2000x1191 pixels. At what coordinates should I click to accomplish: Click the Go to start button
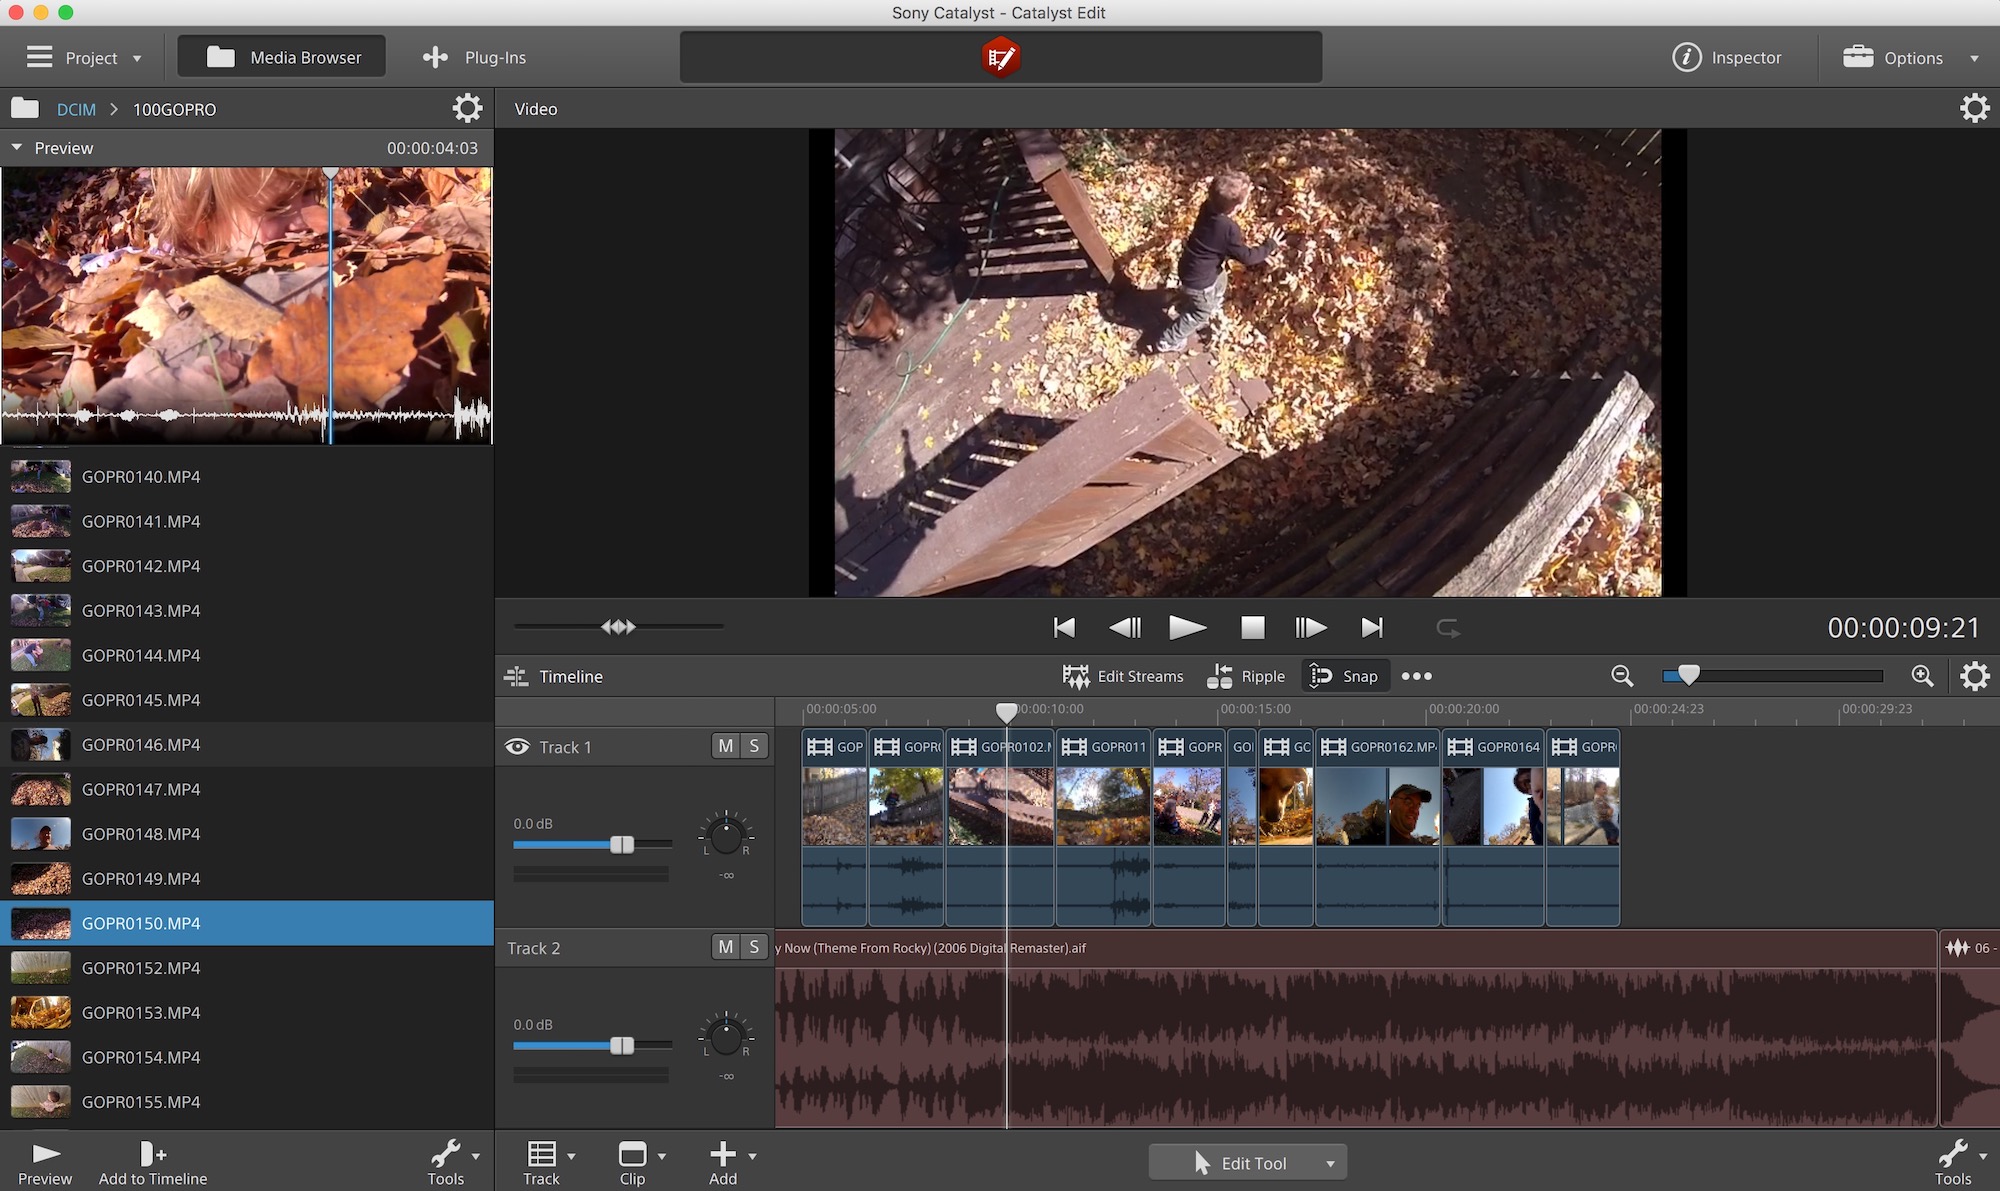click(x=1064, y=625)
